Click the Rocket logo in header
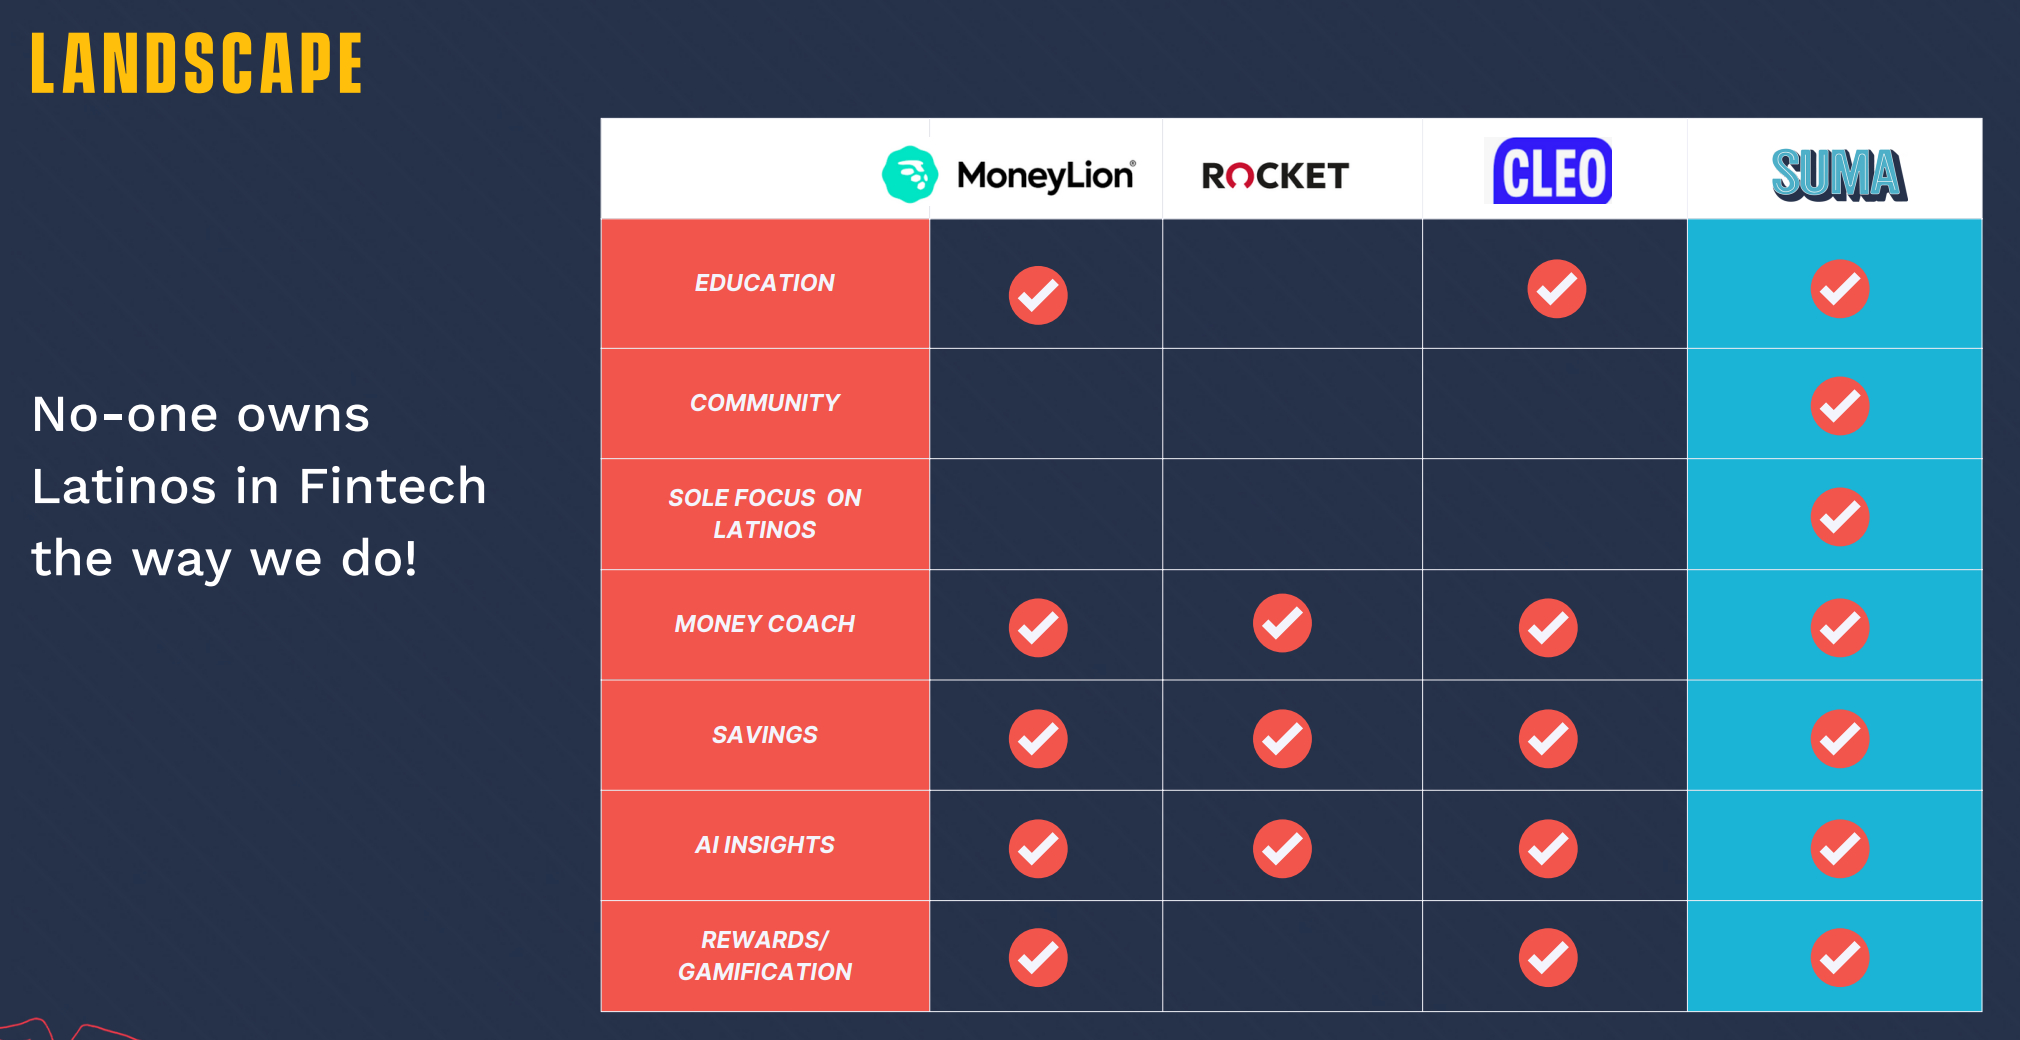 point(1275,176)
